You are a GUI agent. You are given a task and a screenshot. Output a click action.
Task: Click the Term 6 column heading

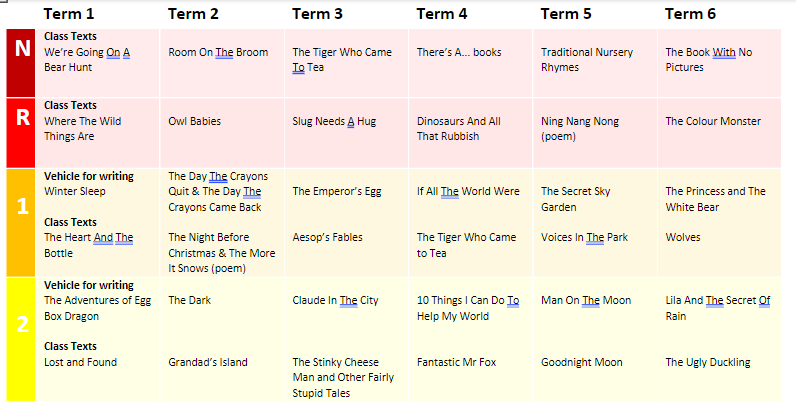(690, 14)
